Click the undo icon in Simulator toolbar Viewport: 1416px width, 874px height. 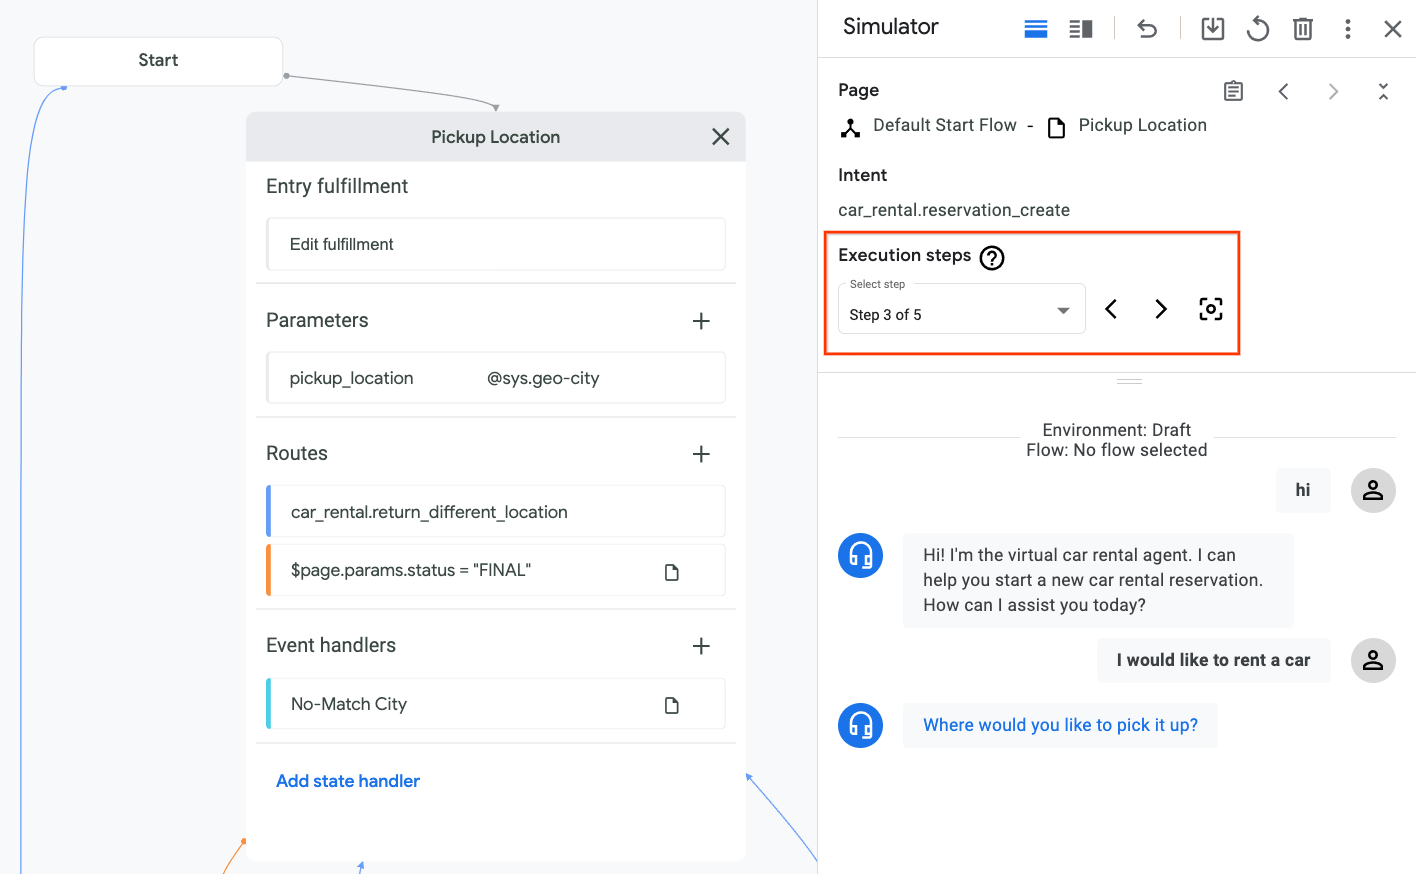tap(1147, 29)
